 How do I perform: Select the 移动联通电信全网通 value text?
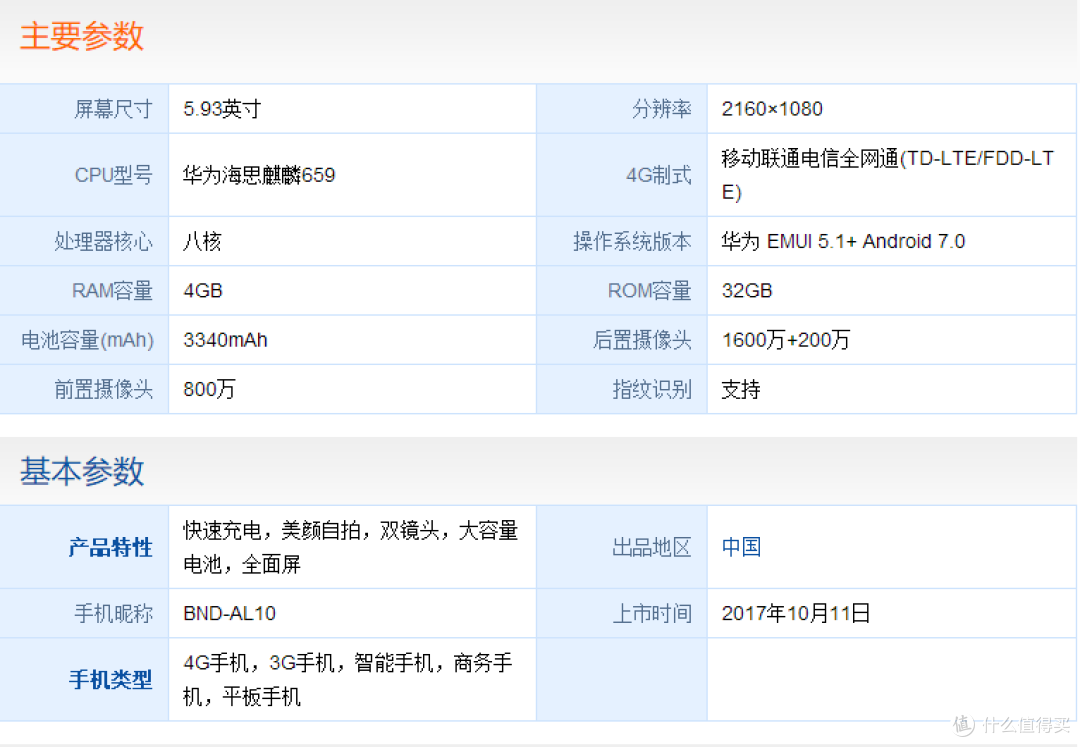coord(887,175)
